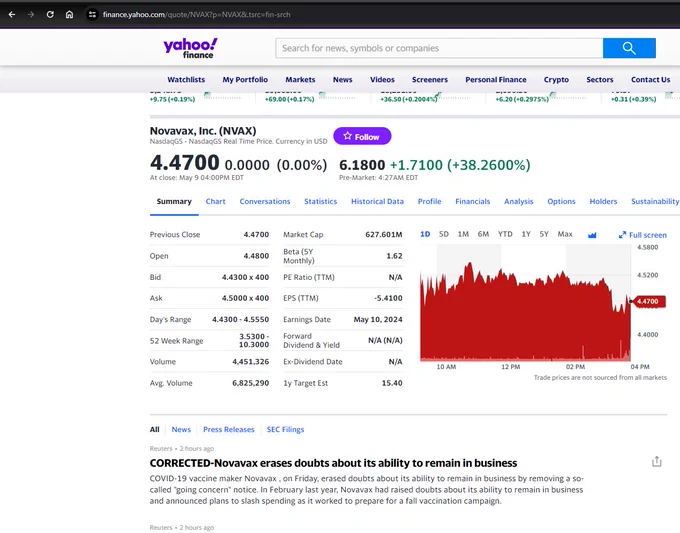Select the Summary tab
The image size is (680, 533).
(174, 201)
